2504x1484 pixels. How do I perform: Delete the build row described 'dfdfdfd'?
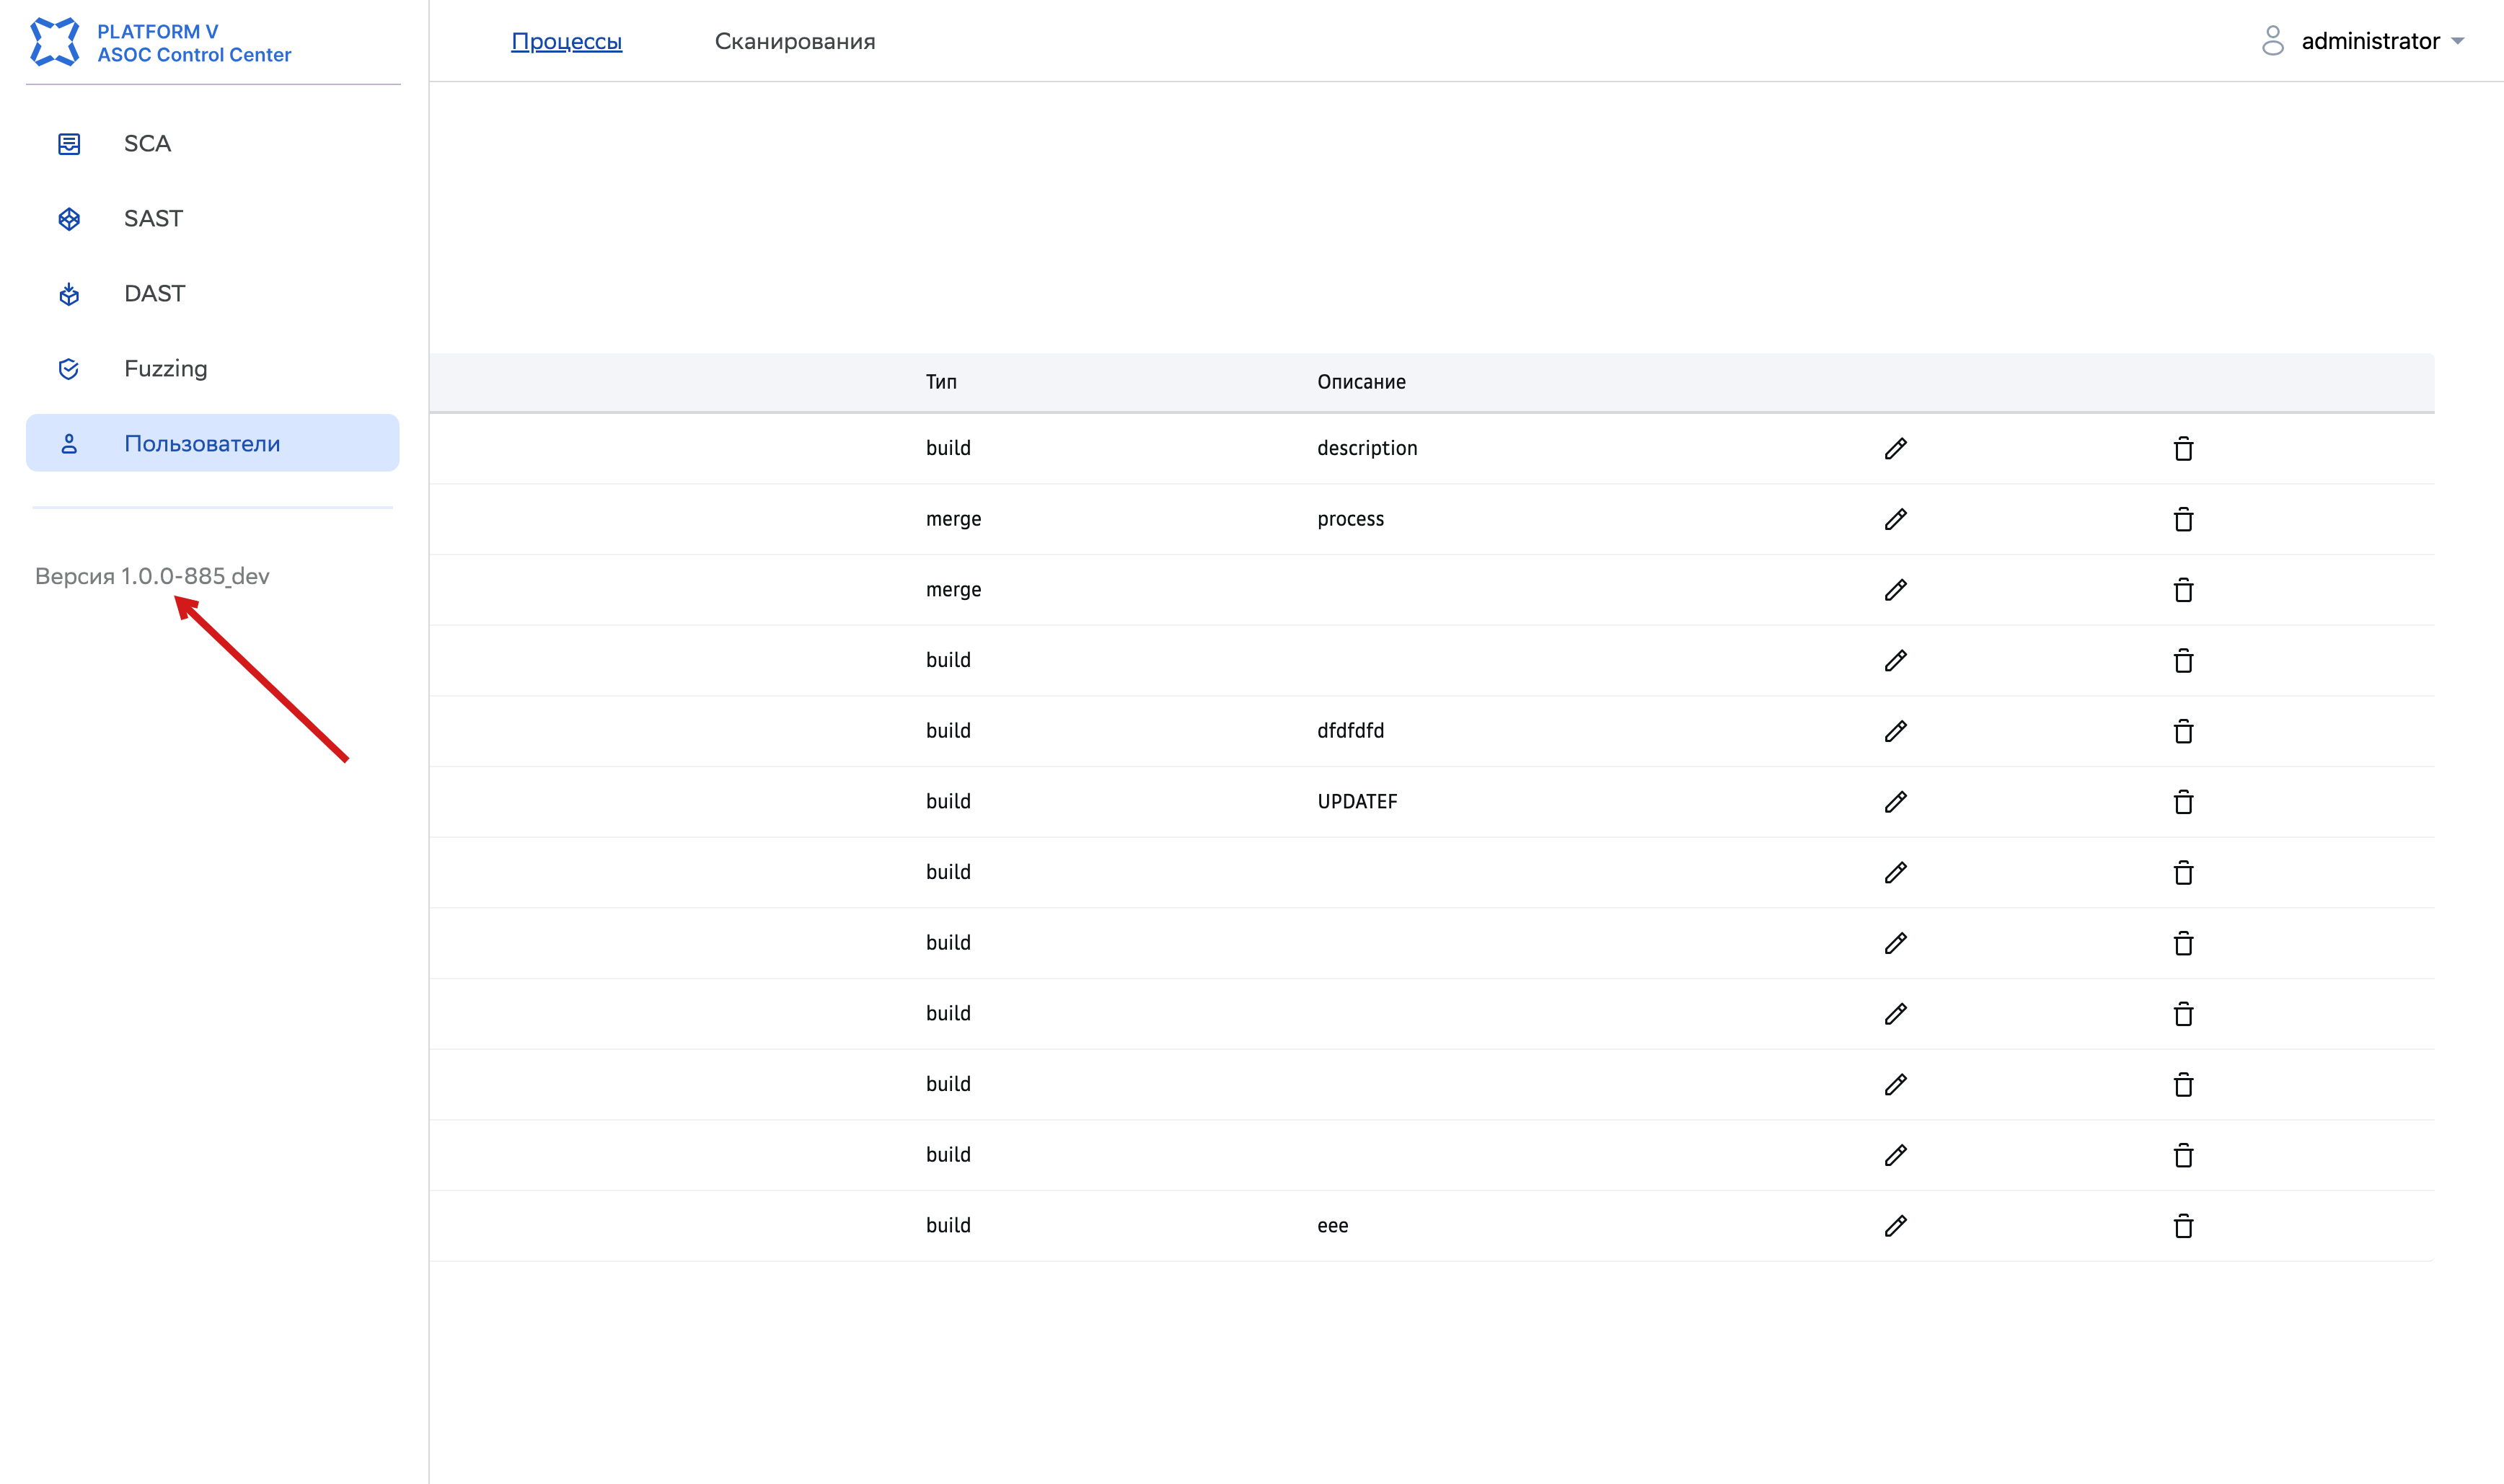pos(2183,731)
